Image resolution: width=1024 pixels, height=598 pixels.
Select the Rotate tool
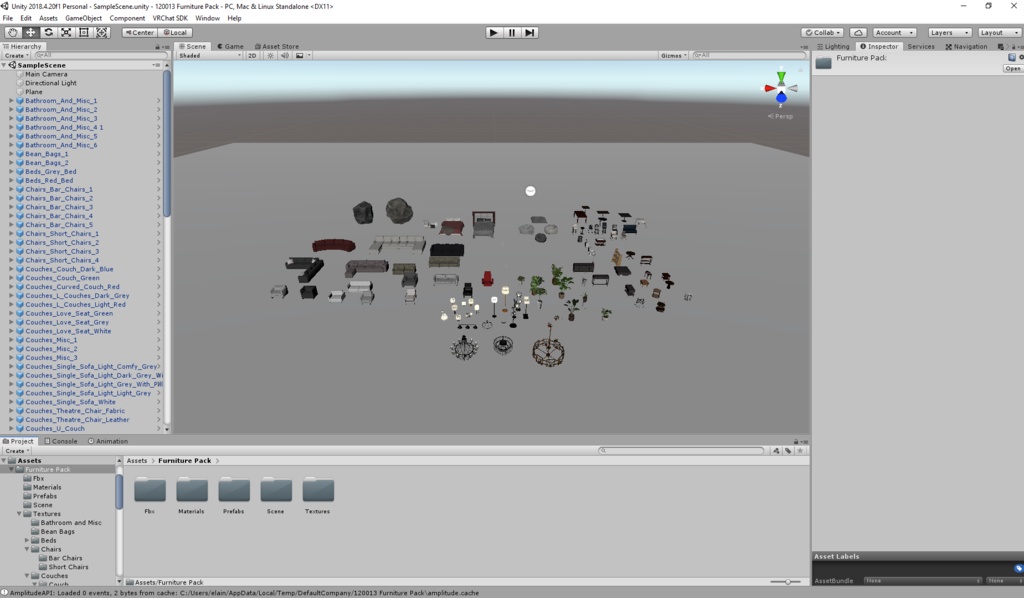pyautogui.click(x=48, y=32)
